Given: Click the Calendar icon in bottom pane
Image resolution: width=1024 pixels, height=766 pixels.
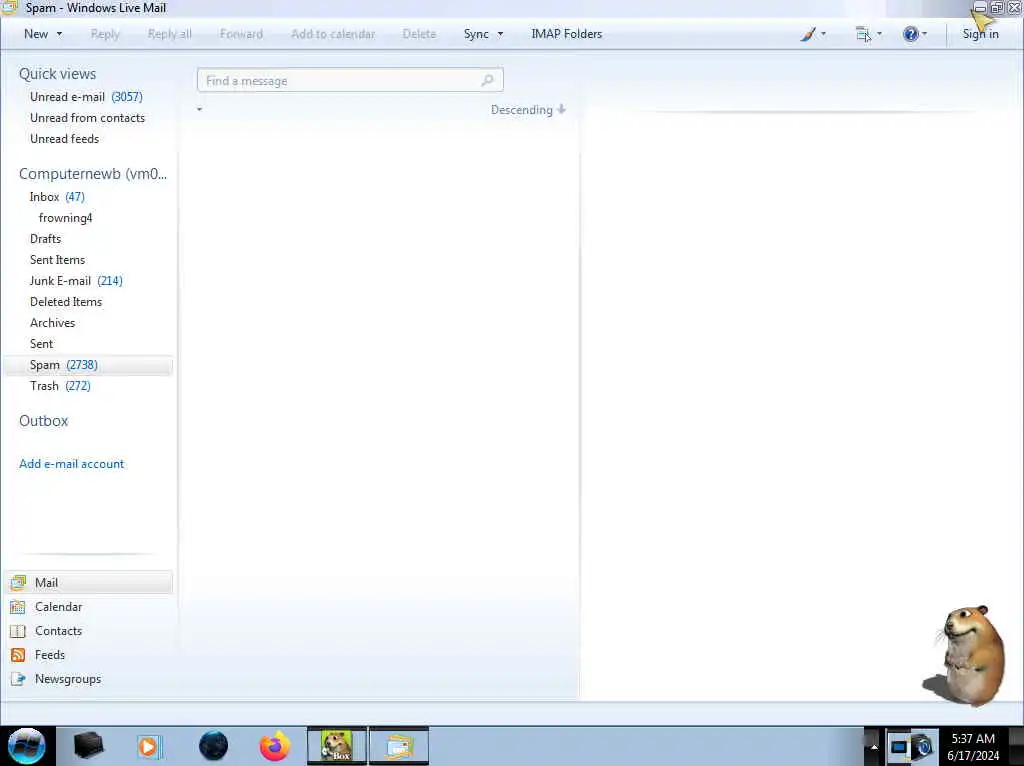Looking at the screenshot, I should point(18,607).
